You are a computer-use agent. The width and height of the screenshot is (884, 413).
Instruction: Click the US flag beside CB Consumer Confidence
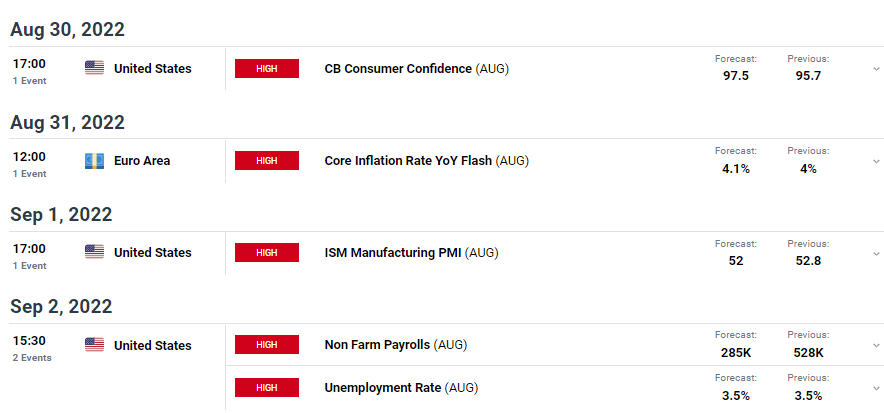pos(94,68)
